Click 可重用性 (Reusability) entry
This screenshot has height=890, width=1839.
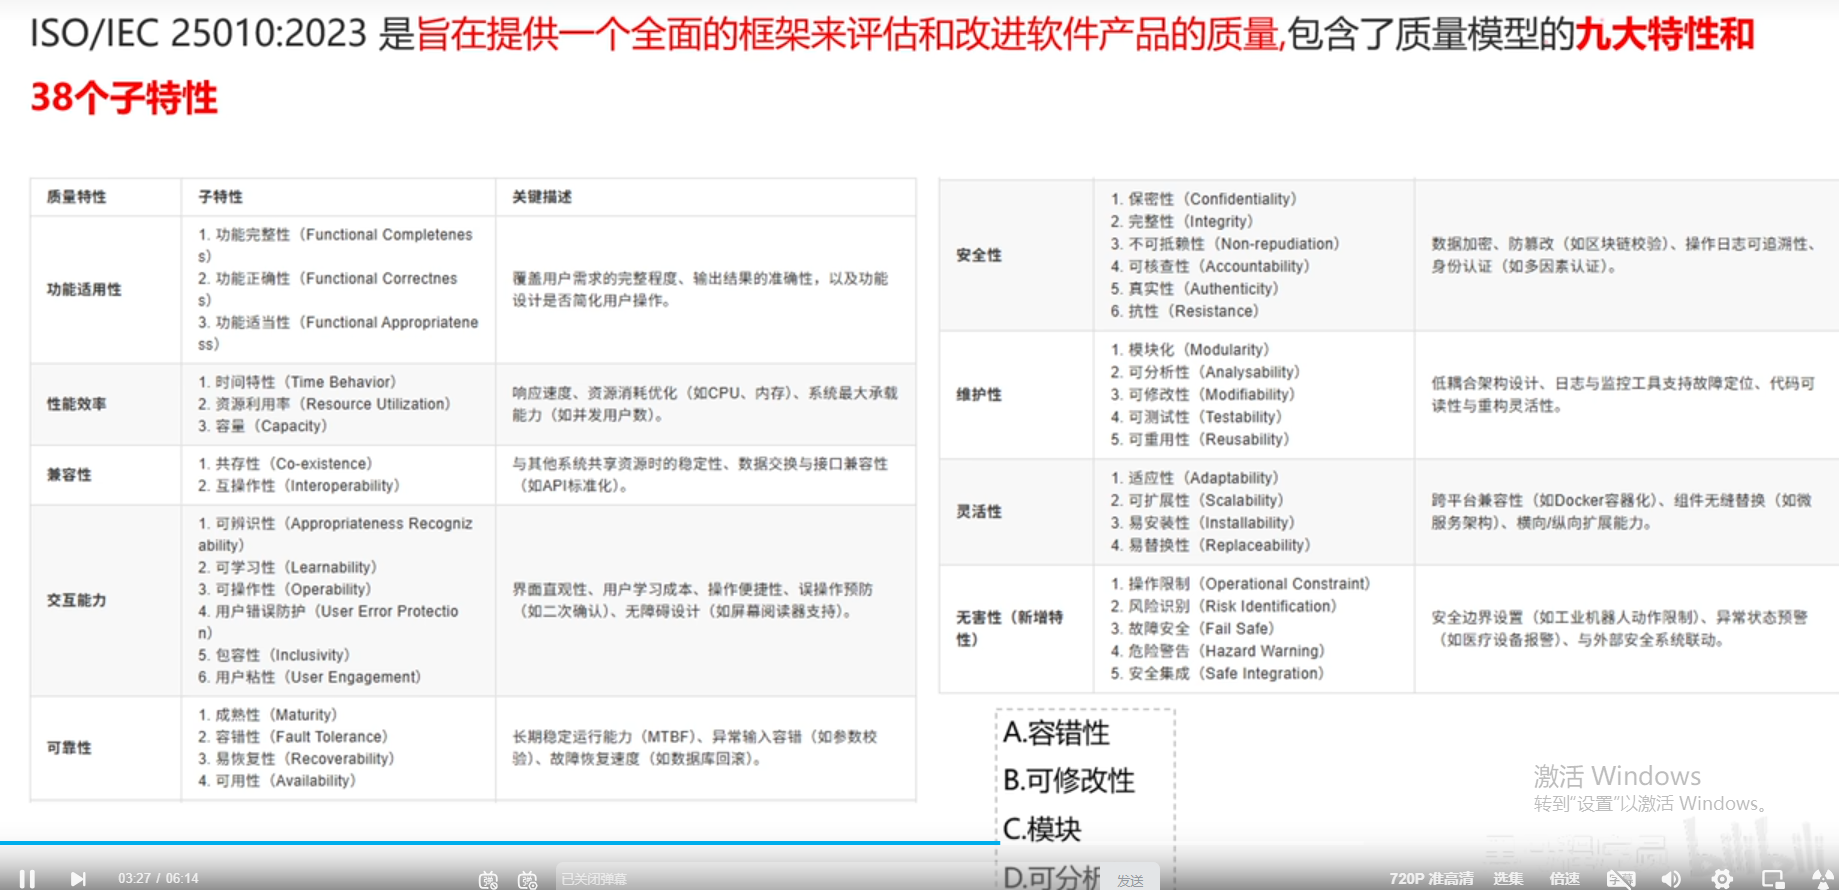click(x=1200, y=440)
